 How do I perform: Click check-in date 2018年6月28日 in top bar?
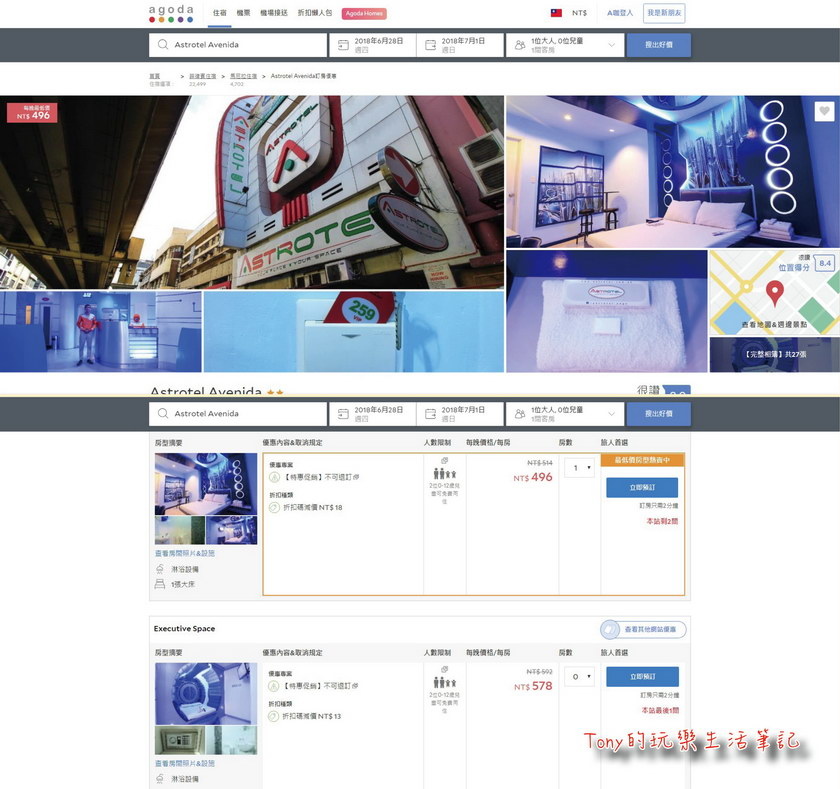point(372,45)
